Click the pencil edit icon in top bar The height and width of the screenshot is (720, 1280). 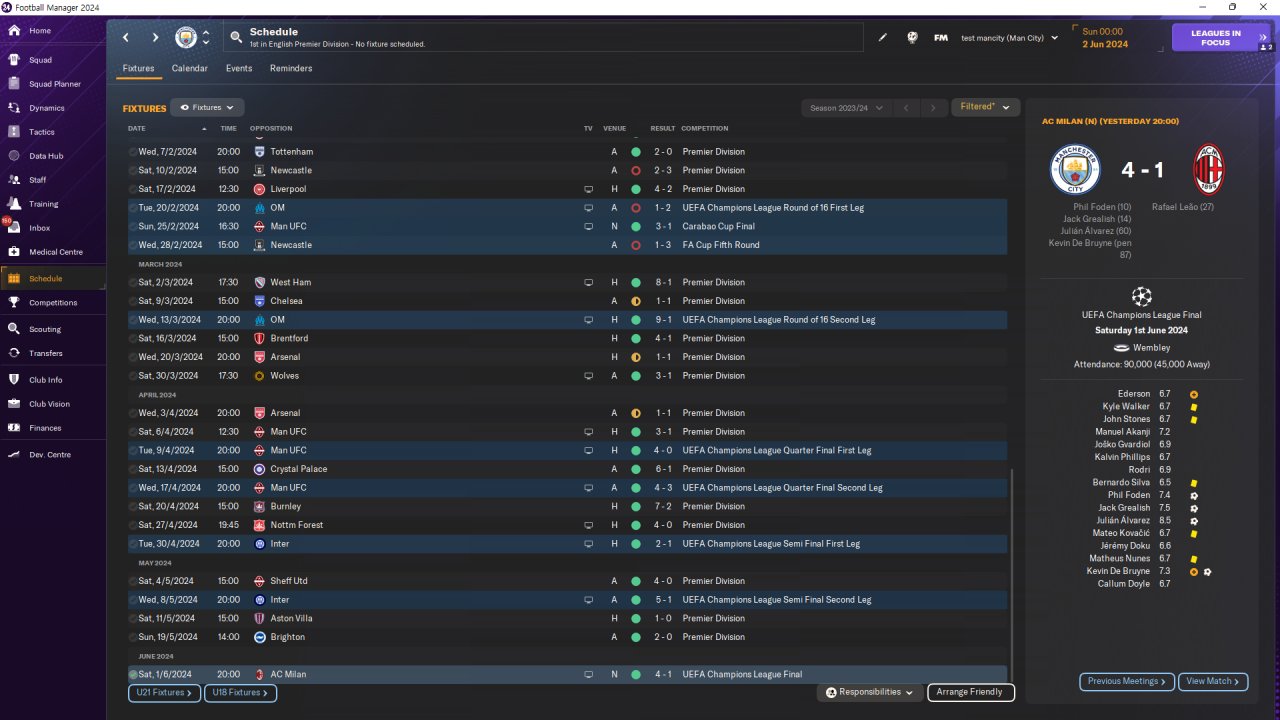[x=883, y=38]
